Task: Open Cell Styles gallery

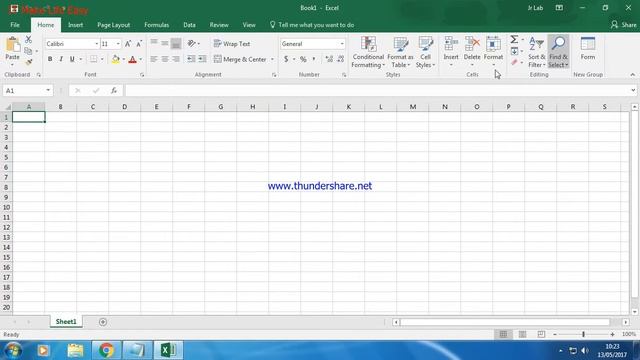Action: pos(425,52)
